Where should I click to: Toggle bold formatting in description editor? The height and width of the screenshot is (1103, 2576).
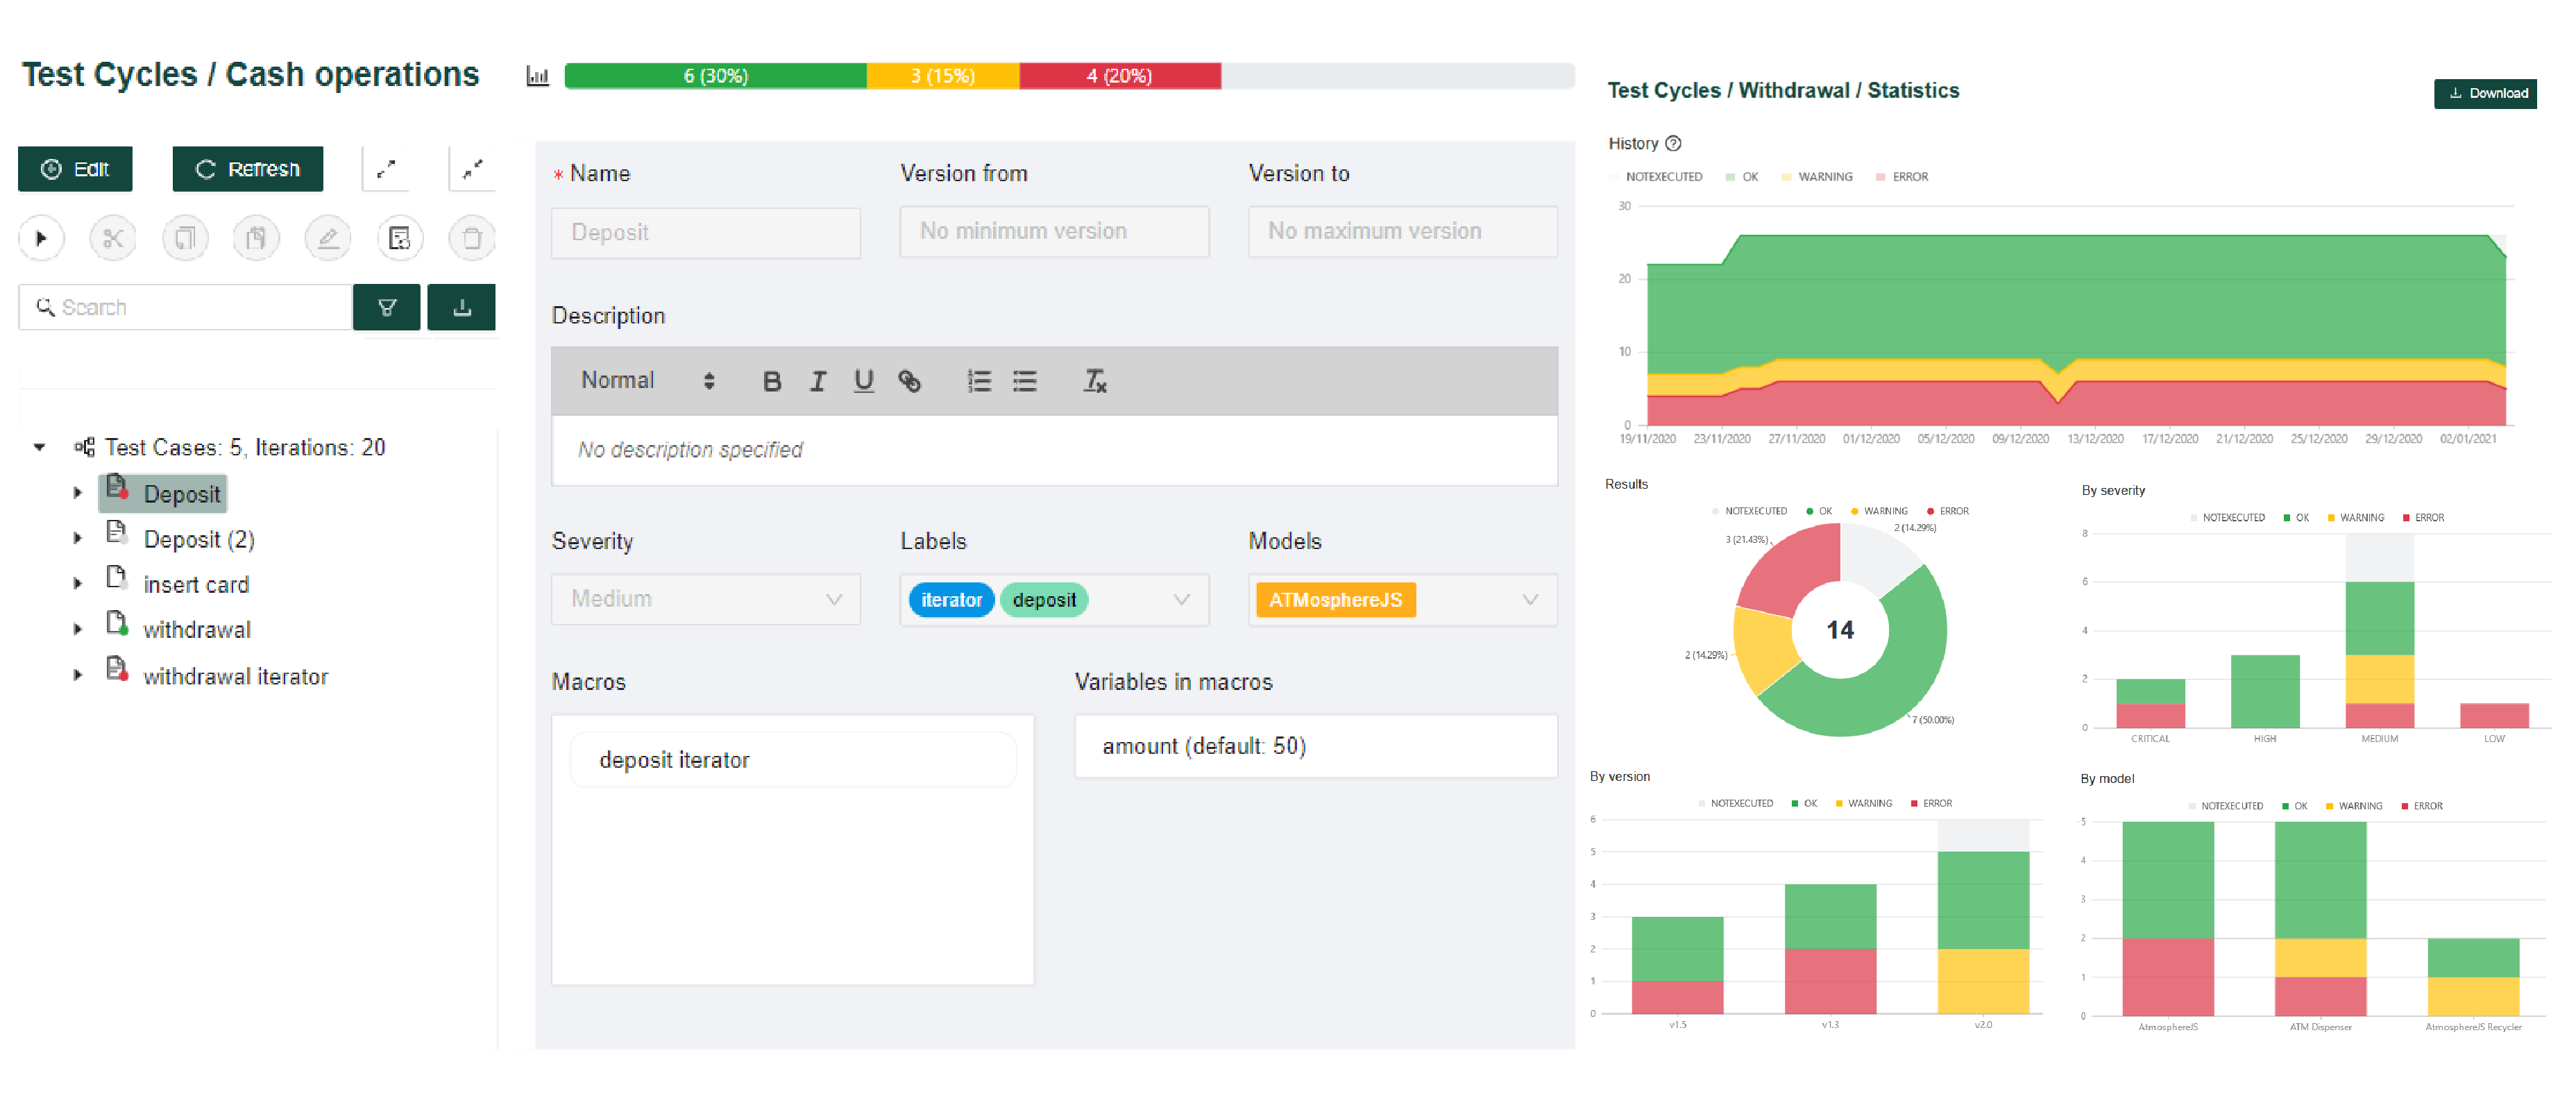[772, 381]
